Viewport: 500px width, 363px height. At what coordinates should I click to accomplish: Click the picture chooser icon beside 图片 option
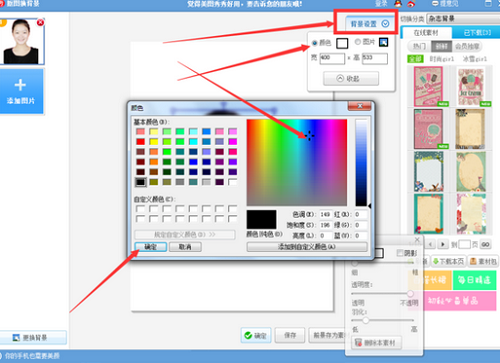[x=383, y=42]
